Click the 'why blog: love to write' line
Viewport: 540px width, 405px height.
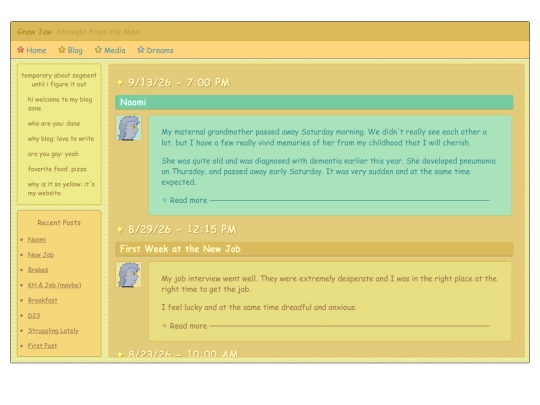tap(61, 138)
